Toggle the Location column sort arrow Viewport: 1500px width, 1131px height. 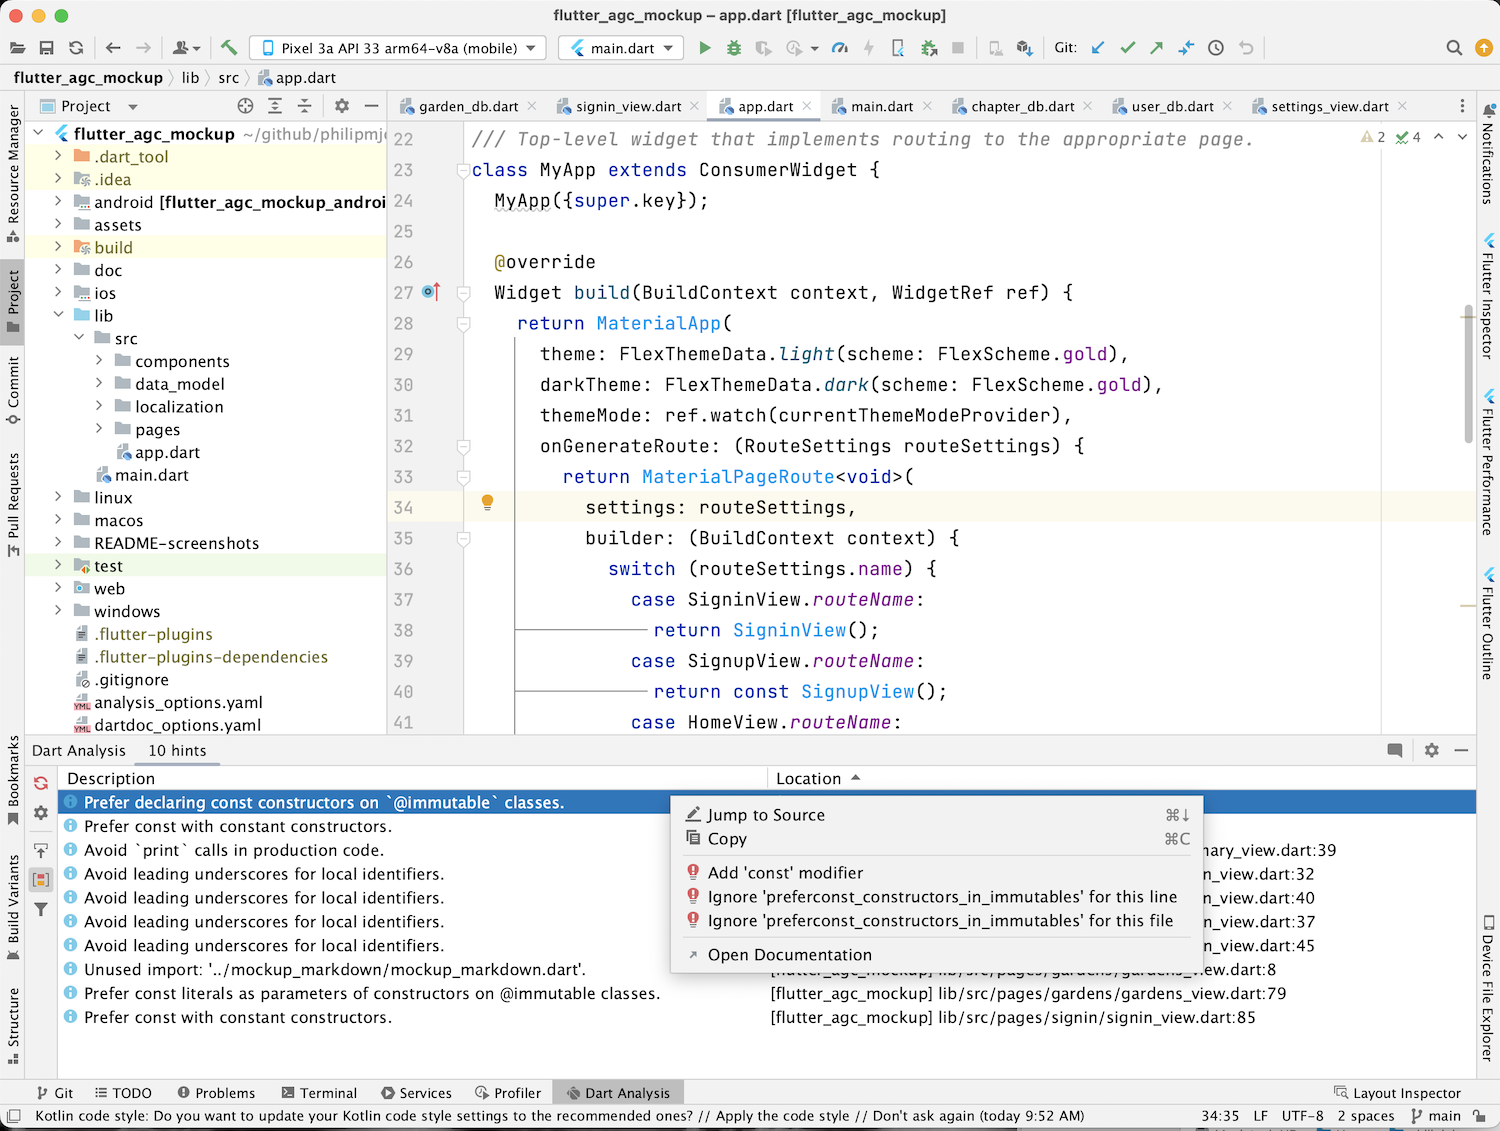click(856, 778)
